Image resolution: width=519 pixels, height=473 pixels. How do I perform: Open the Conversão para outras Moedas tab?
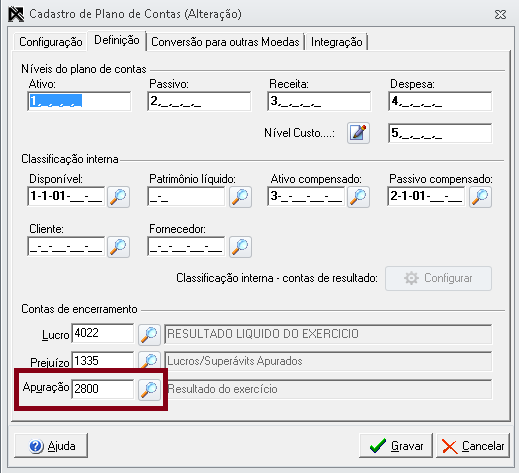pos(225,42)
